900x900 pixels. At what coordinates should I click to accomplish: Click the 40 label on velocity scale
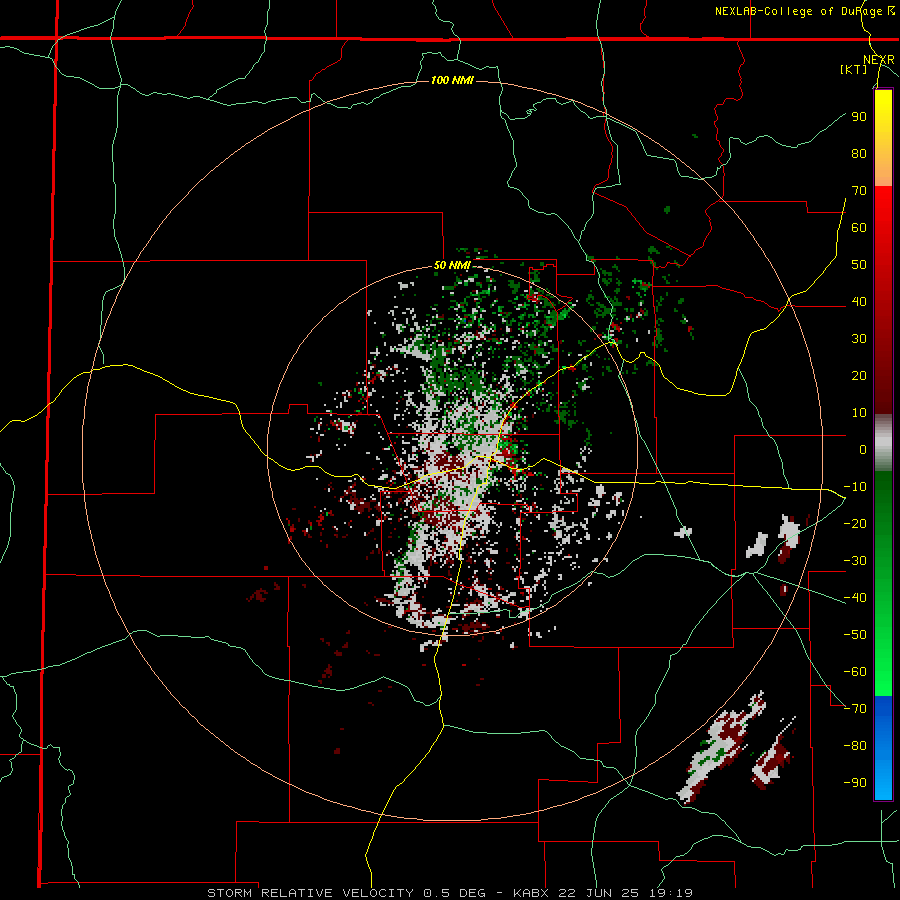click(859, 301)
